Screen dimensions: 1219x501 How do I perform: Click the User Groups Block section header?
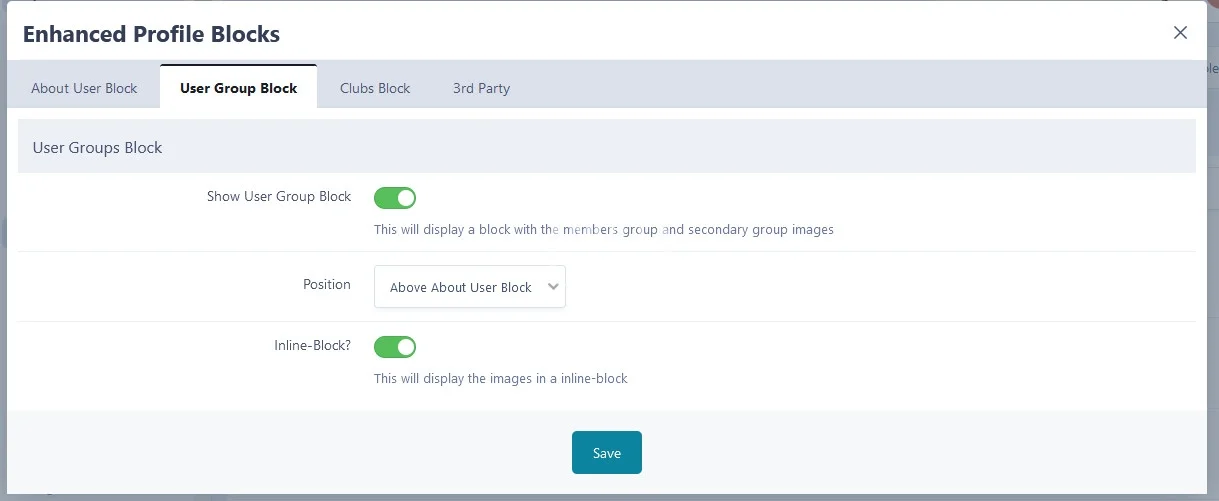pos(98,148)
